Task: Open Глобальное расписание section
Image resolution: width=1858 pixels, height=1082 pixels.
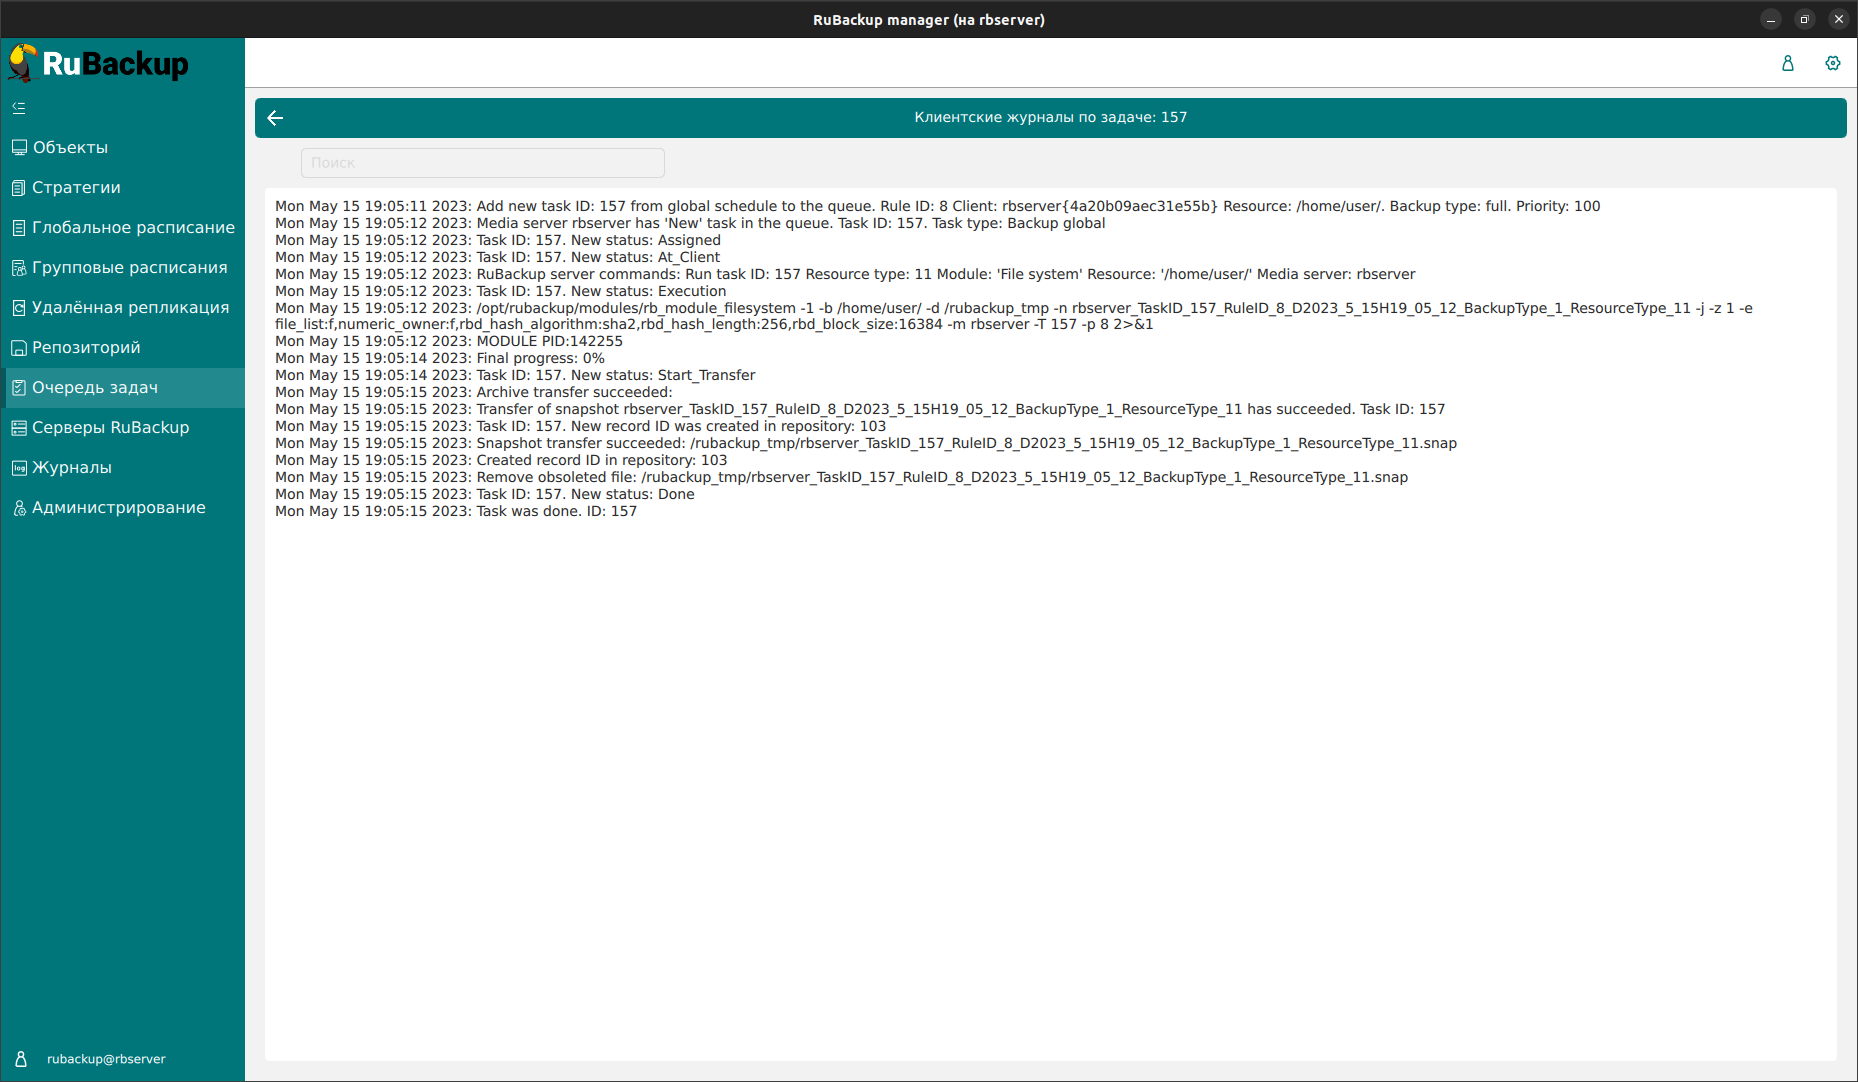Action: tap(133, 228)
